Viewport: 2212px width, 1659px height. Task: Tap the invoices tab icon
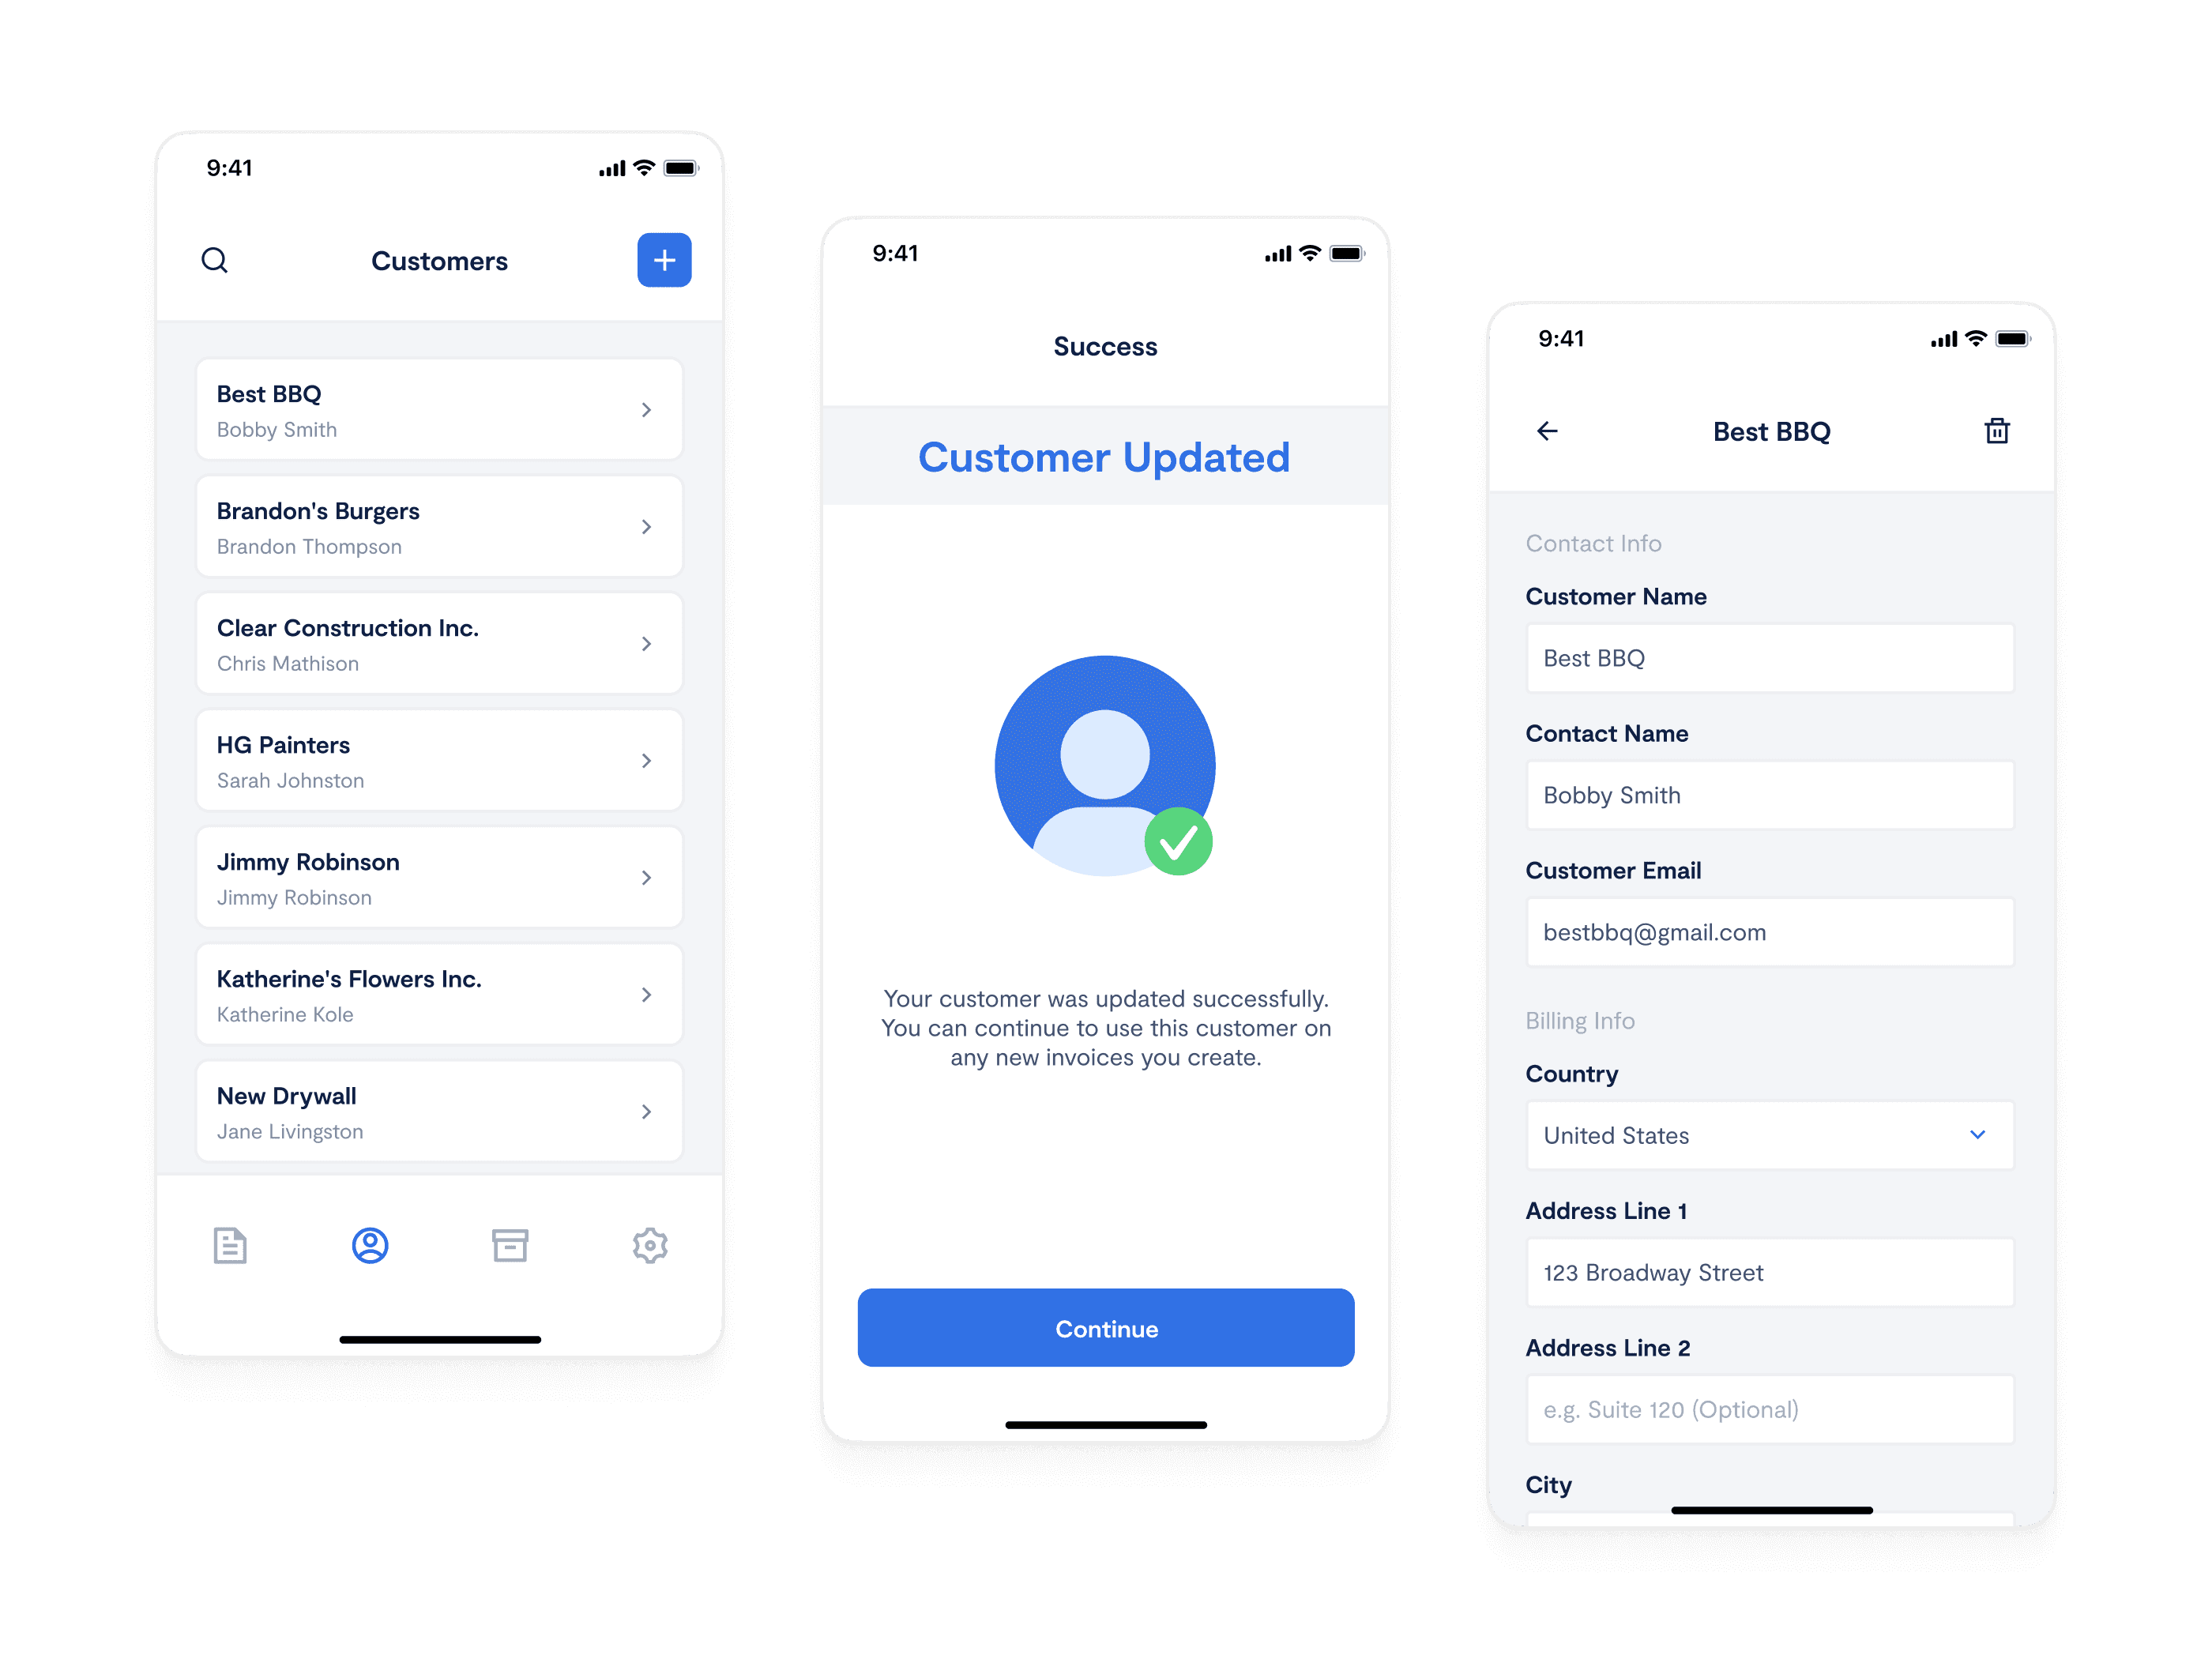(230, 1243)
